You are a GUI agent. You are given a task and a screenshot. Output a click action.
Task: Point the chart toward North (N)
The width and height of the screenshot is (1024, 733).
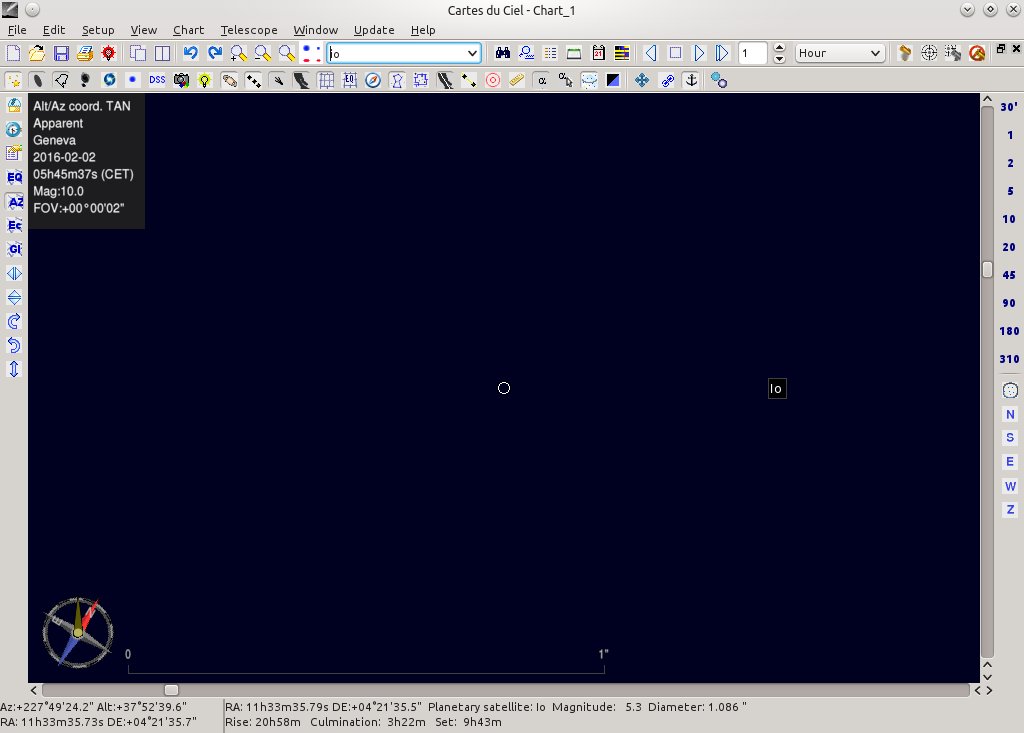pos(1010,414)
